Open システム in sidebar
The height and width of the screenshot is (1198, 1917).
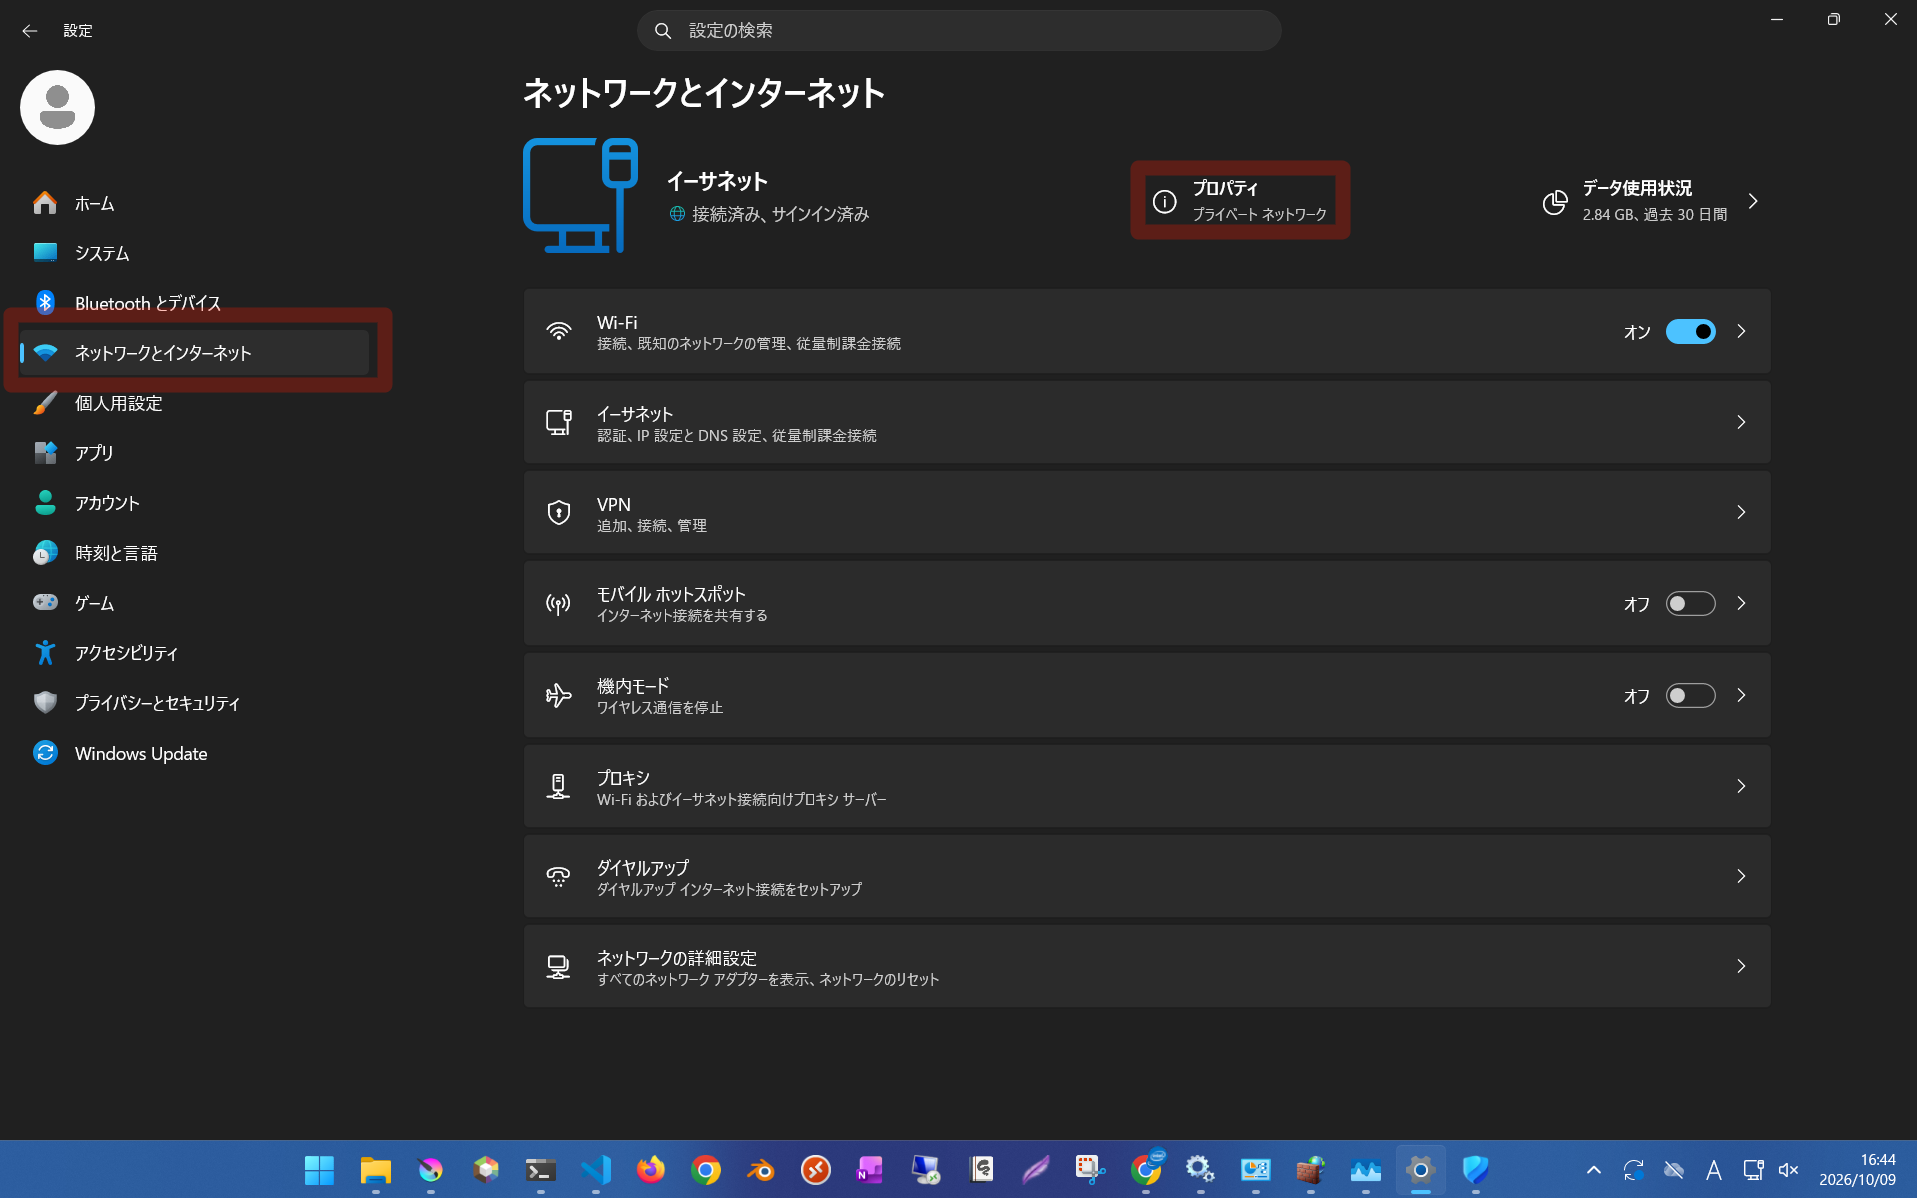[x=194, y=253]
